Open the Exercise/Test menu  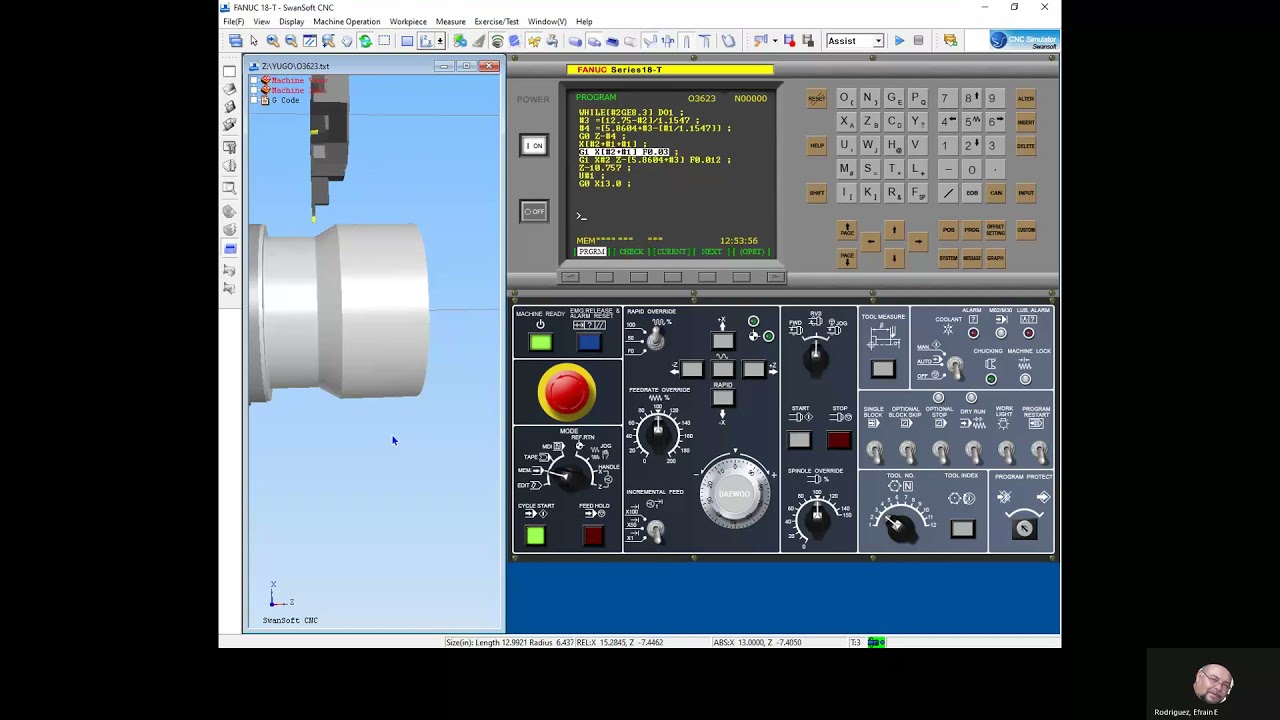(497, 21)
